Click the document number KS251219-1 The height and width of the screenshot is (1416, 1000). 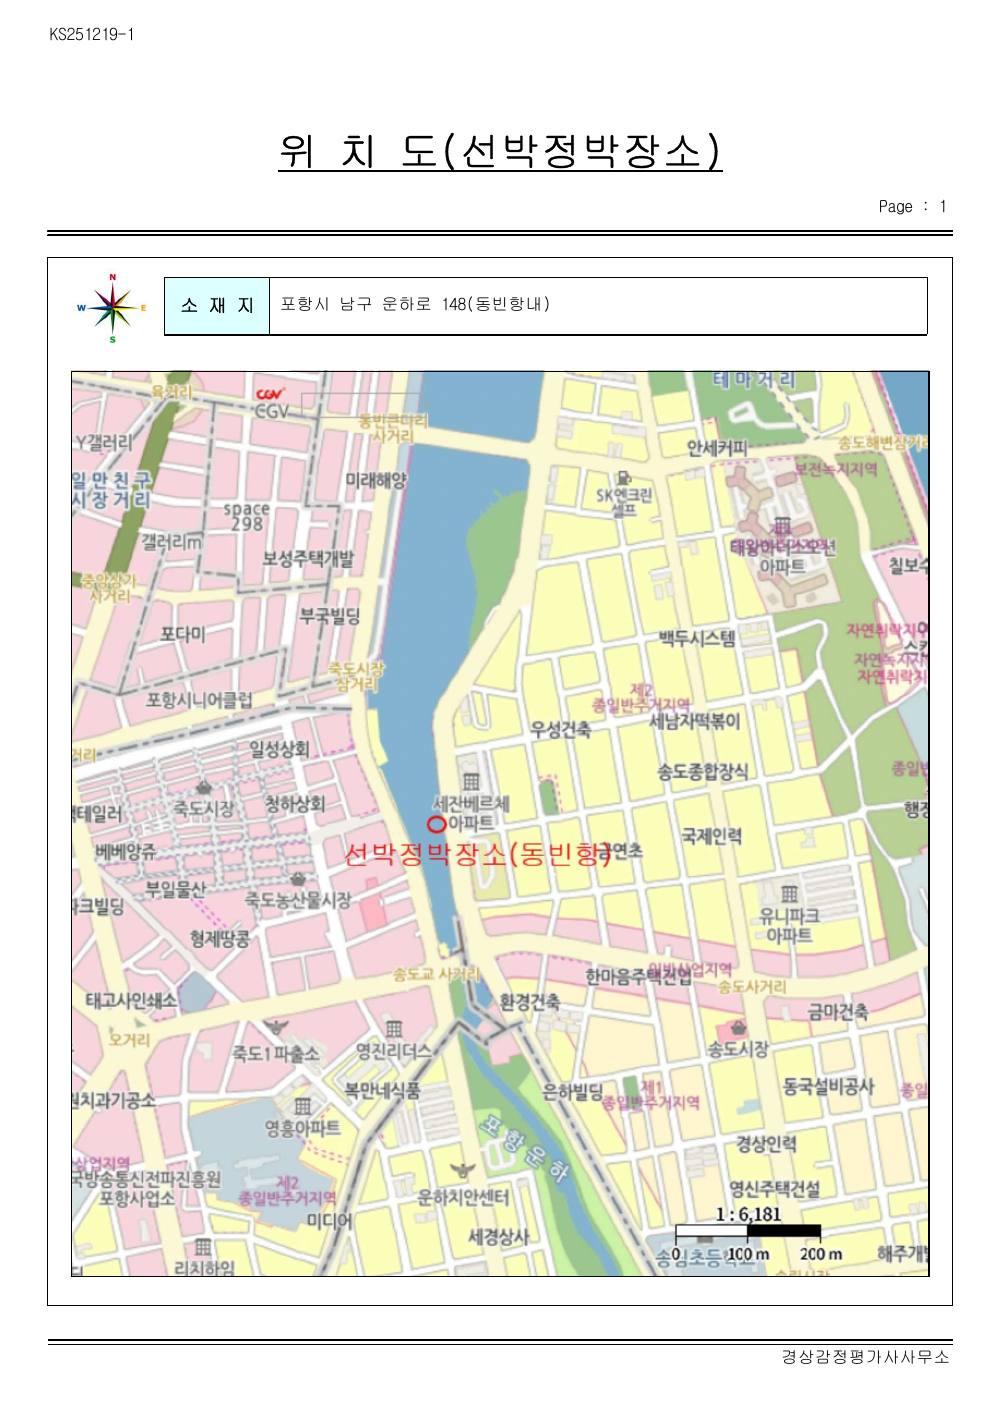pyautogui.click(x=92, y=35)
